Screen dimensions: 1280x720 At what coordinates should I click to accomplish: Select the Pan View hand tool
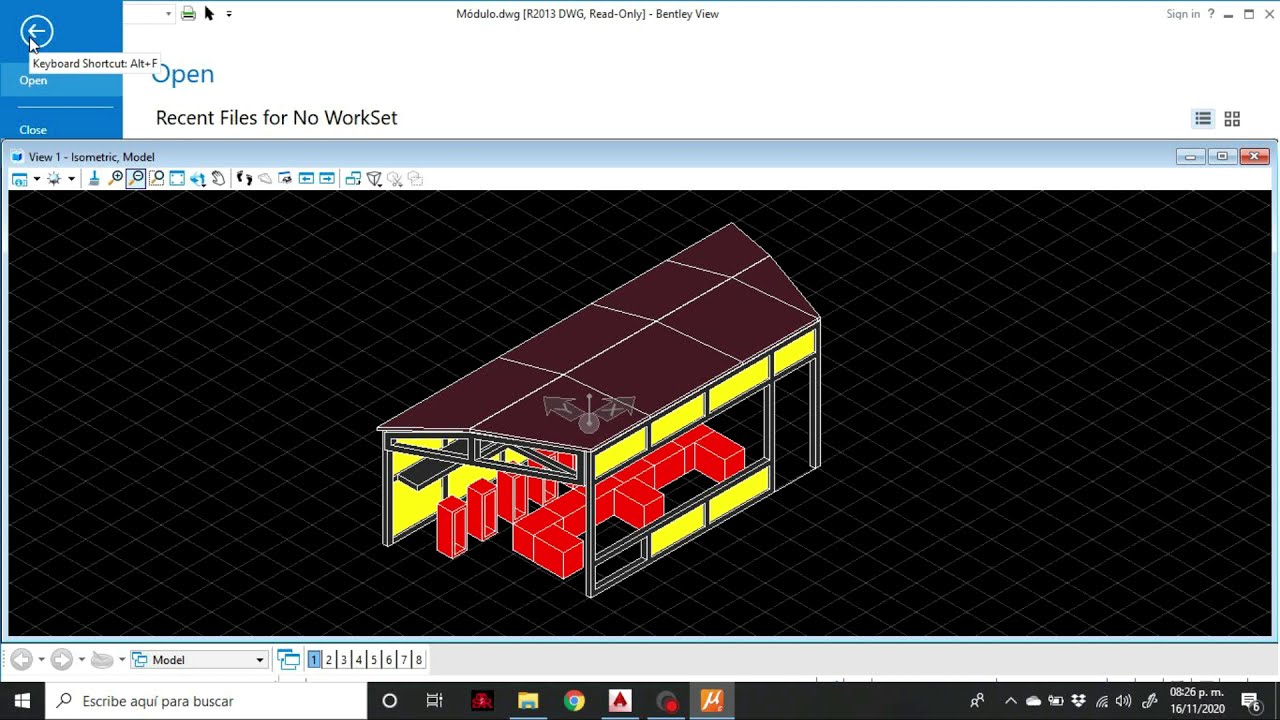[x=218, y=179]
